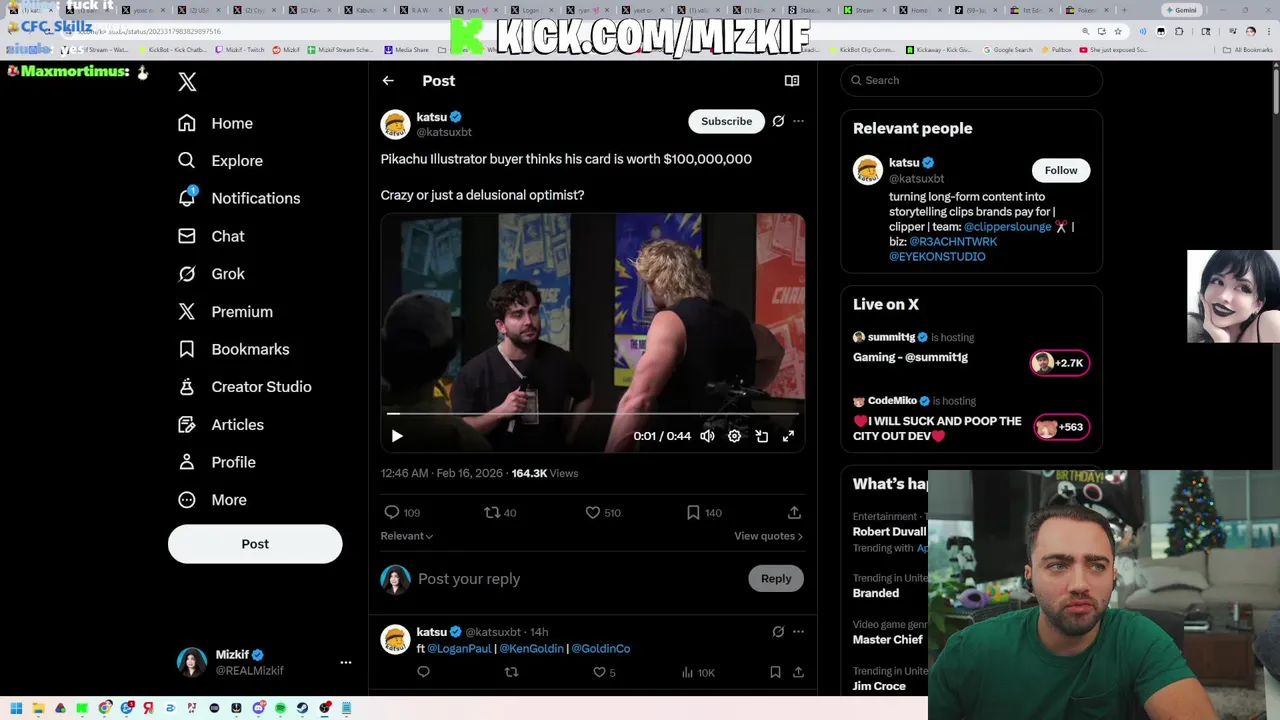Image resolution: width=1280 pixels, height=720 pixels.
Task: Open @GoldinCo mention link
Action: point(601,648)
